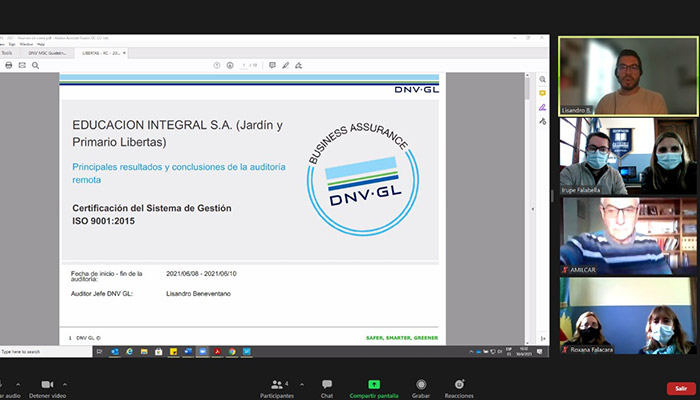Click Compartir pantalla to share screen
Screen dimensions: 700x400
[x=374, y=388]
